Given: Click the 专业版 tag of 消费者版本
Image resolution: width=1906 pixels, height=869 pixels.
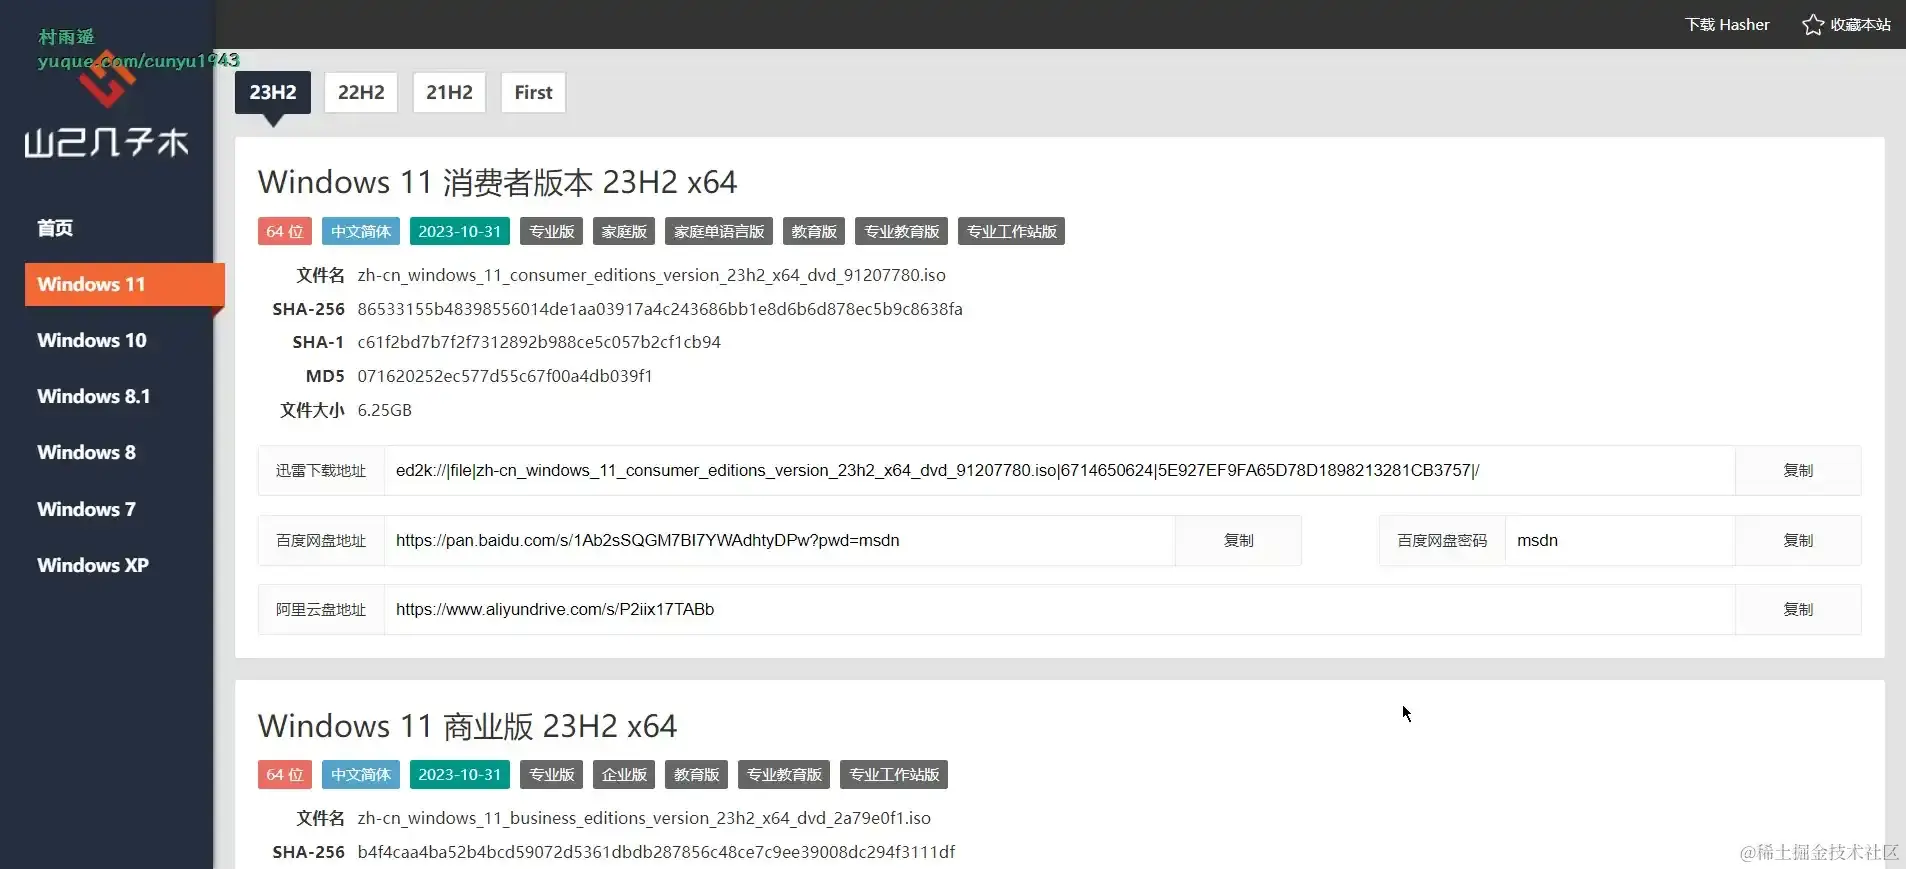Looking at the screenshot, I should coord(552,231).
